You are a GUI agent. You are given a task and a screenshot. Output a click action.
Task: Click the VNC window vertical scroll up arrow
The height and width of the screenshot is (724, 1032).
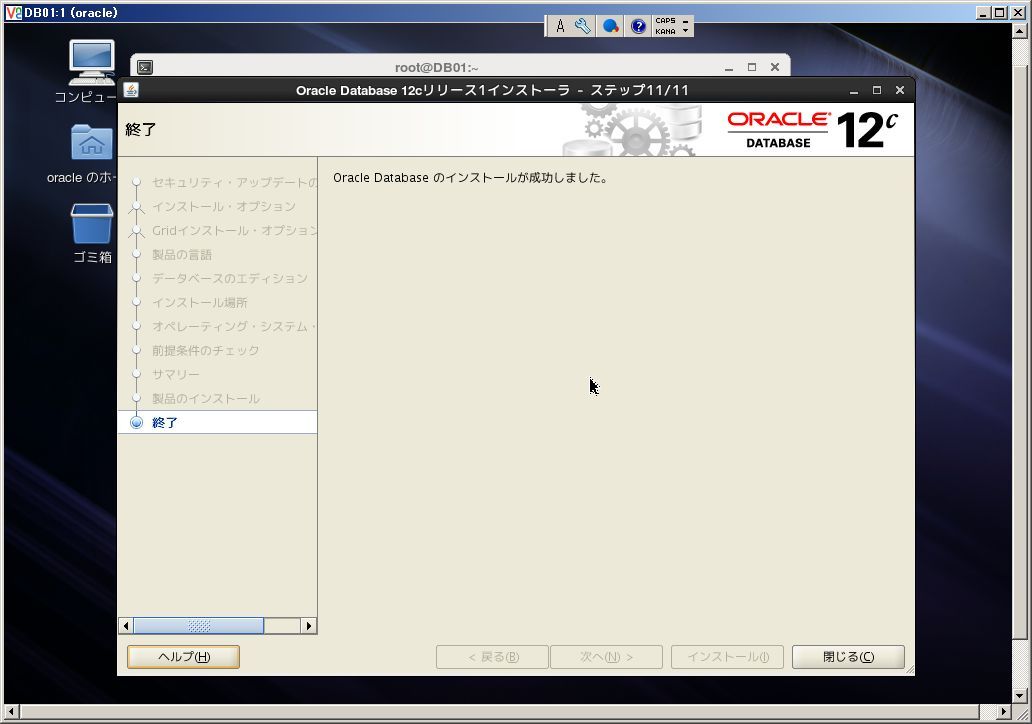click(x=1019, y=30)
